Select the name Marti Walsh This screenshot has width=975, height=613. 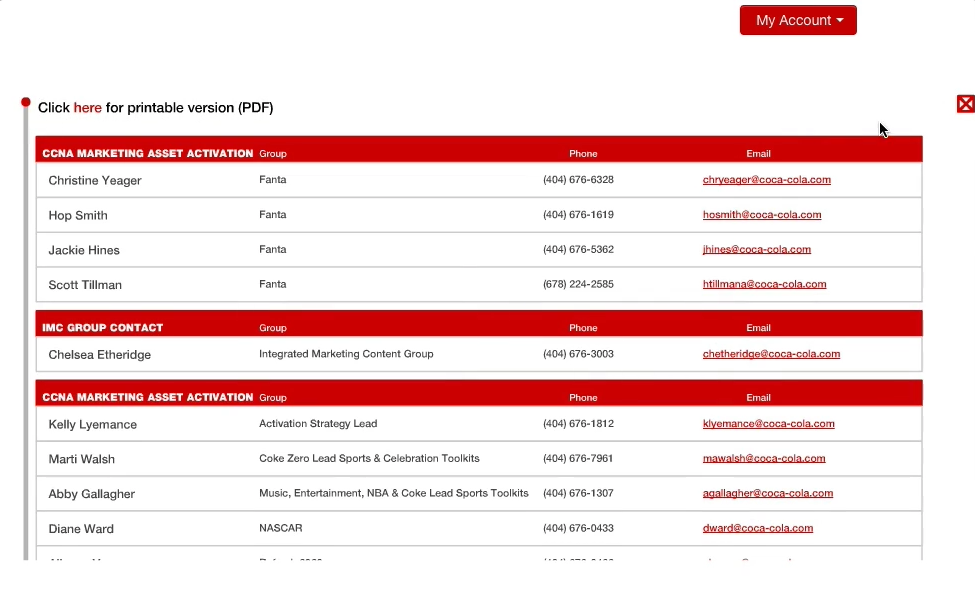coord(81,459)
